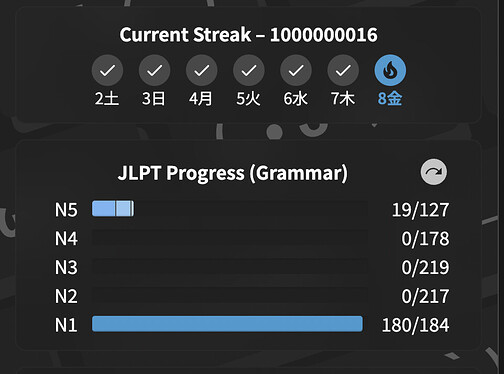Image resolution: width=504 pixels, height=374 pixels.
Task: Click the empty N2 progress bar
Action: 230,295
